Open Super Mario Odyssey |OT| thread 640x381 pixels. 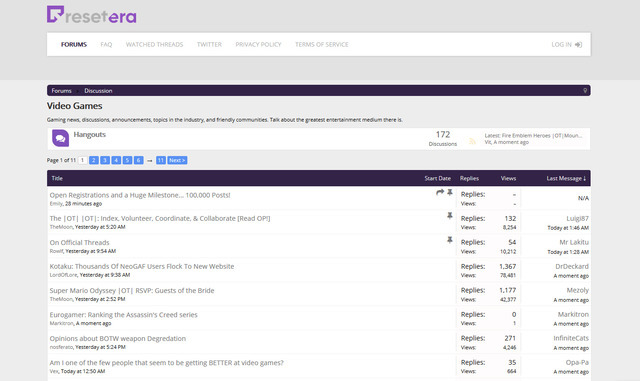pos(132,290)
